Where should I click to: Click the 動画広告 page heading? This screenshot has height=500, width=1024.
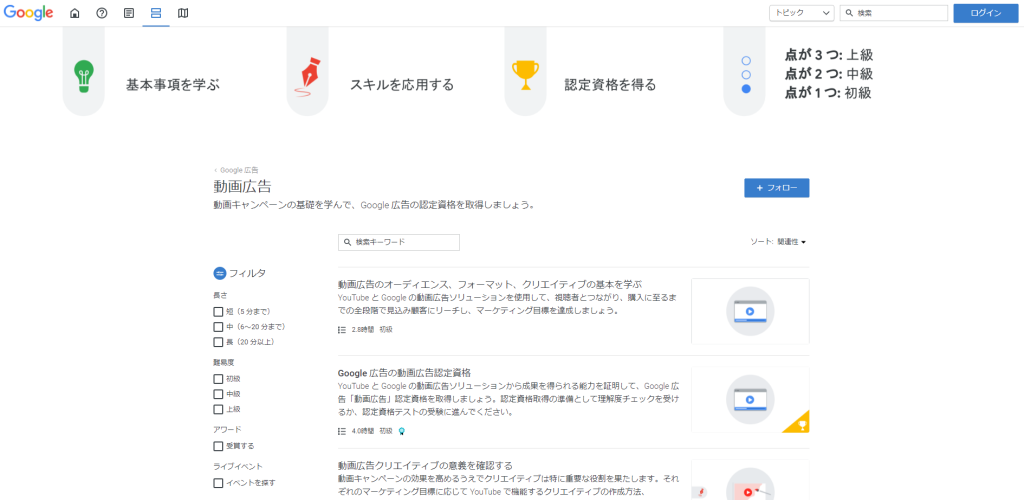pyautogui.click(x=242, y=187)
